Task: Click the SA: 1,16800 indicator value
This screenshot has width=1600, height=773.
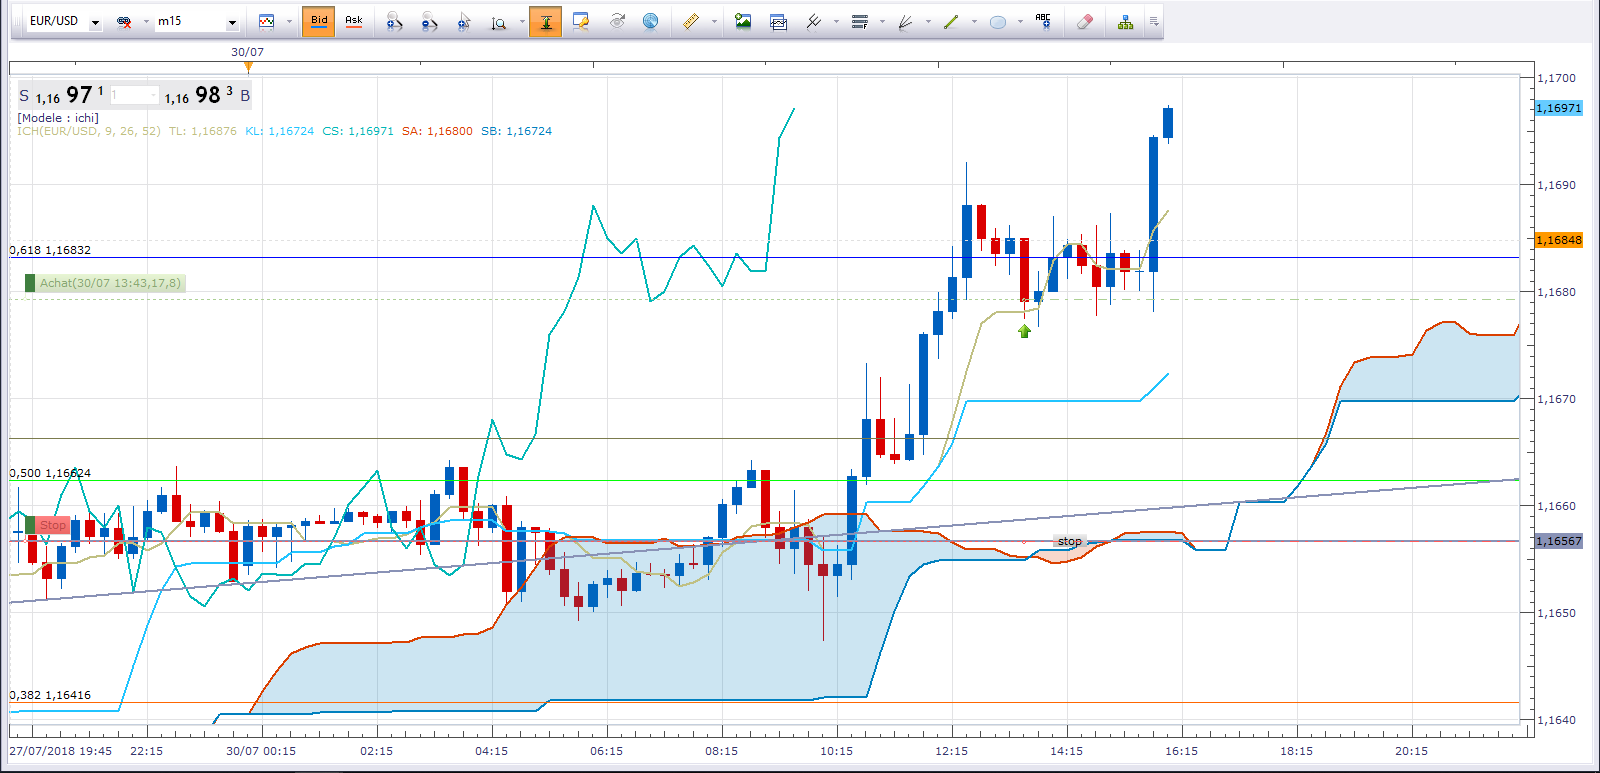Action: (x=438, y=131)
